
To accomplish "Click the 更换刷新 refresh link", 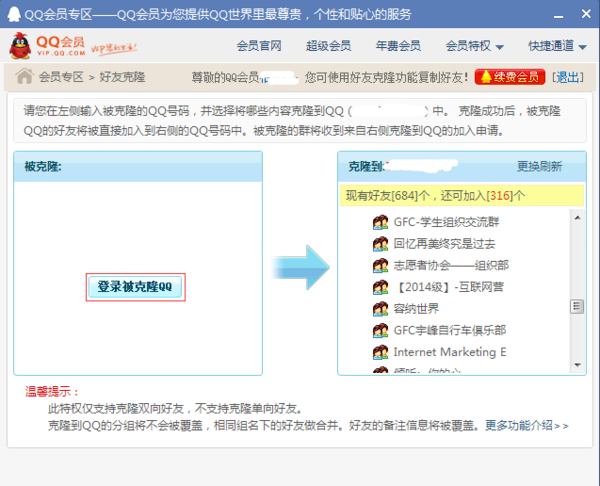I will (539, 166).
